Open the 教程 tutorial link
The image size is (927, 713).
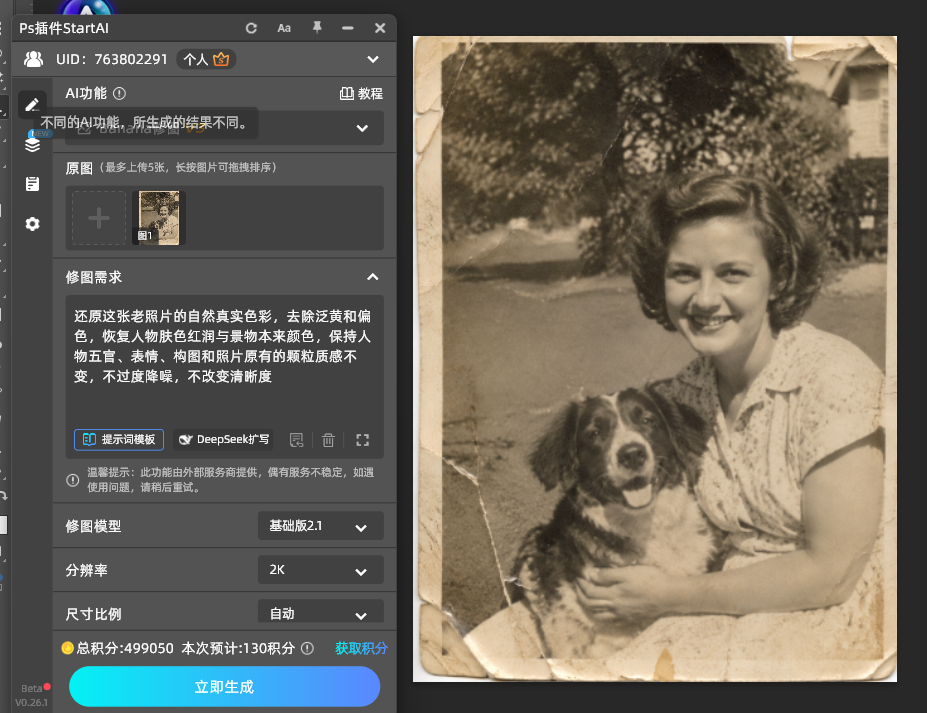coord(361,93)
